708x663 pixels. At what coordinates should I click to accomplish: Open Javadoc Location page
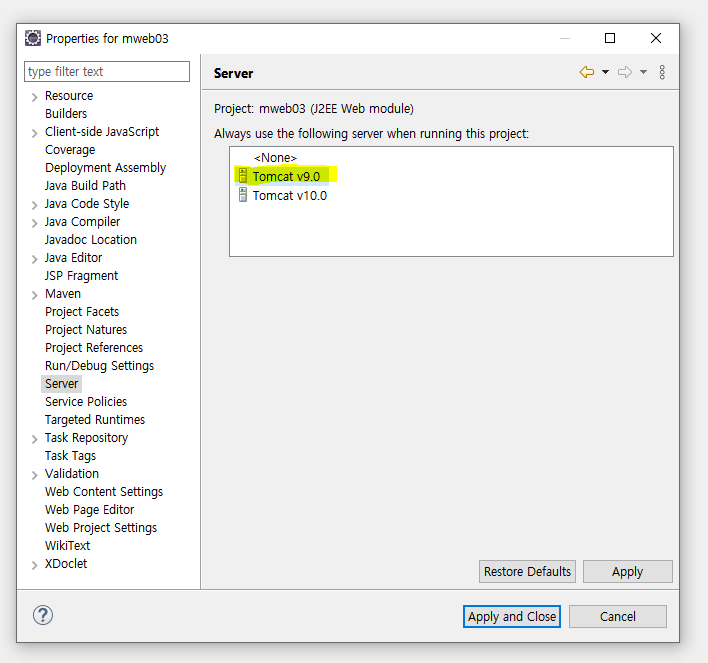(x=91, y=240)
